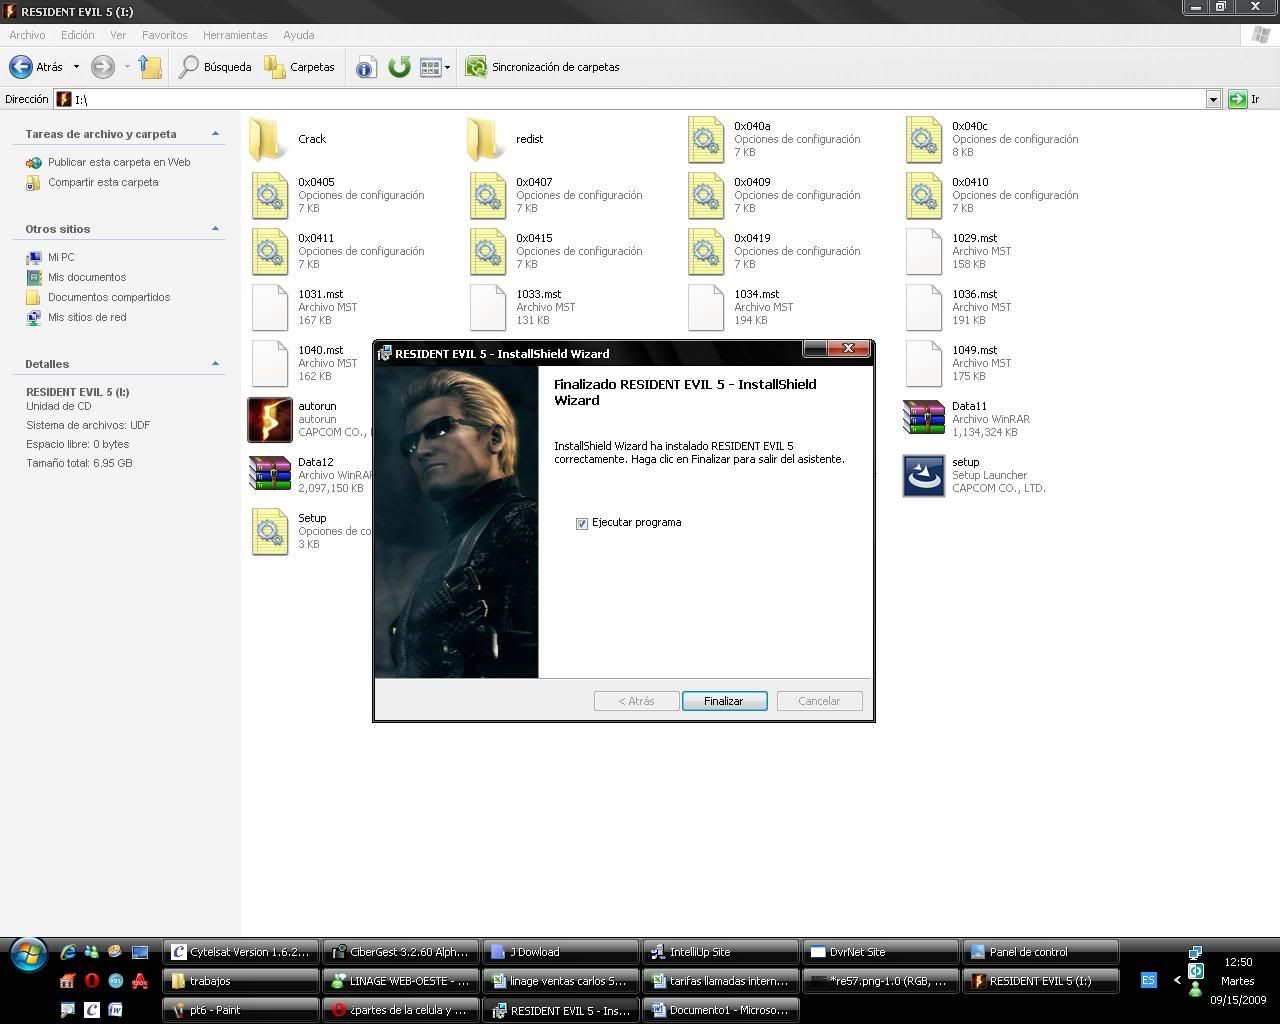The width and height of the screenshot is (1280, 1024).
Task: Click Sincronización de carpetas button
Action: (543, 67)
